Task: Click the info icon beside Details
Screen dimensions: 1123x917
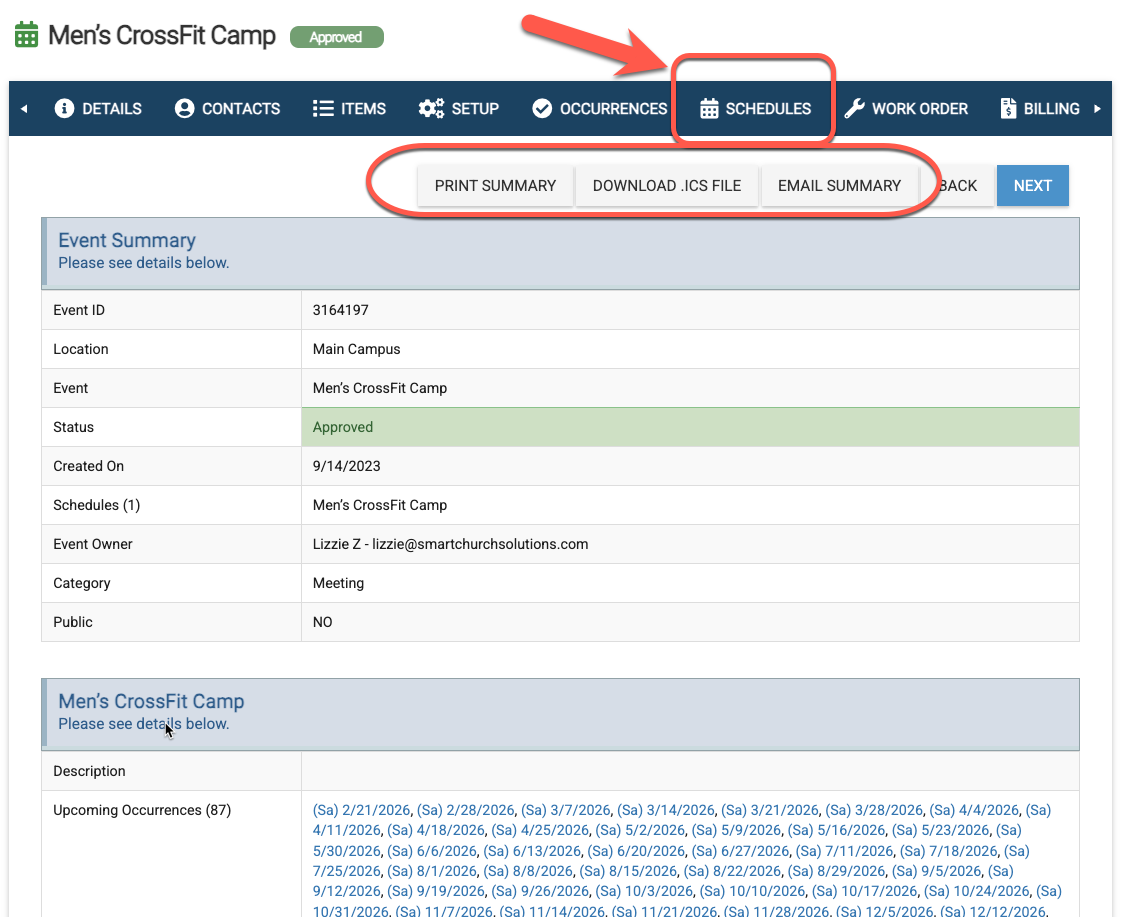Action: 65,109
